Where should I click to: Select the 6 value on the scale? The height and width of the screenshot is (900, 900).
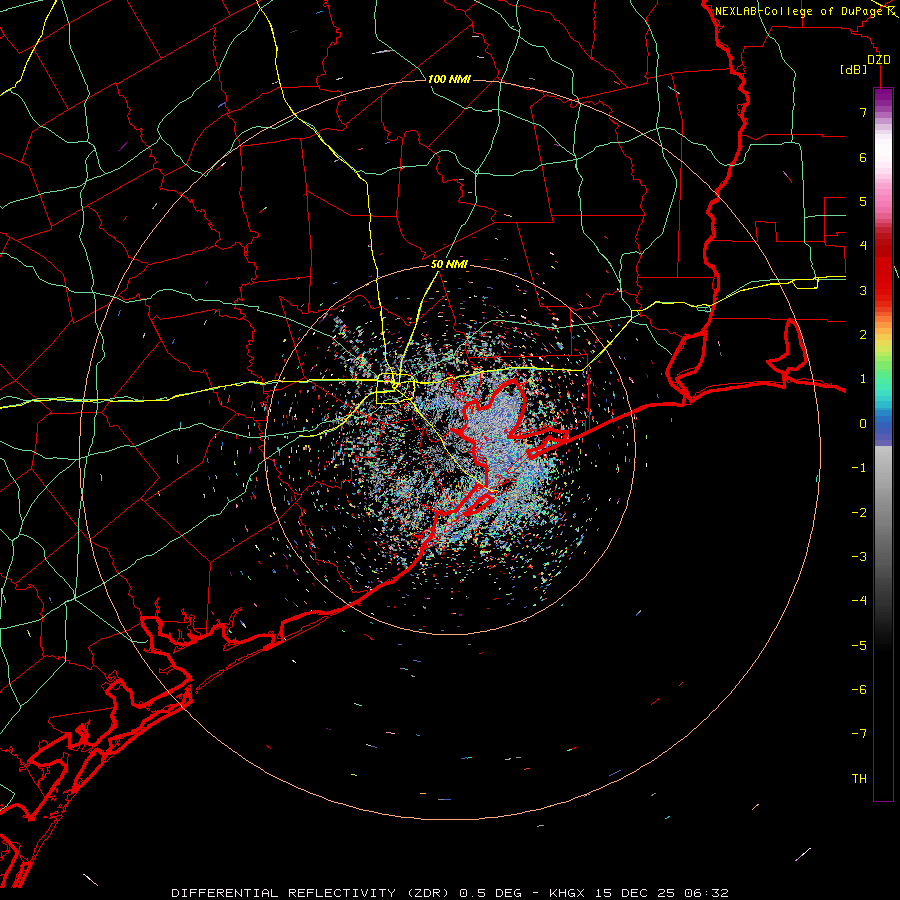click(x=863, y=157)
